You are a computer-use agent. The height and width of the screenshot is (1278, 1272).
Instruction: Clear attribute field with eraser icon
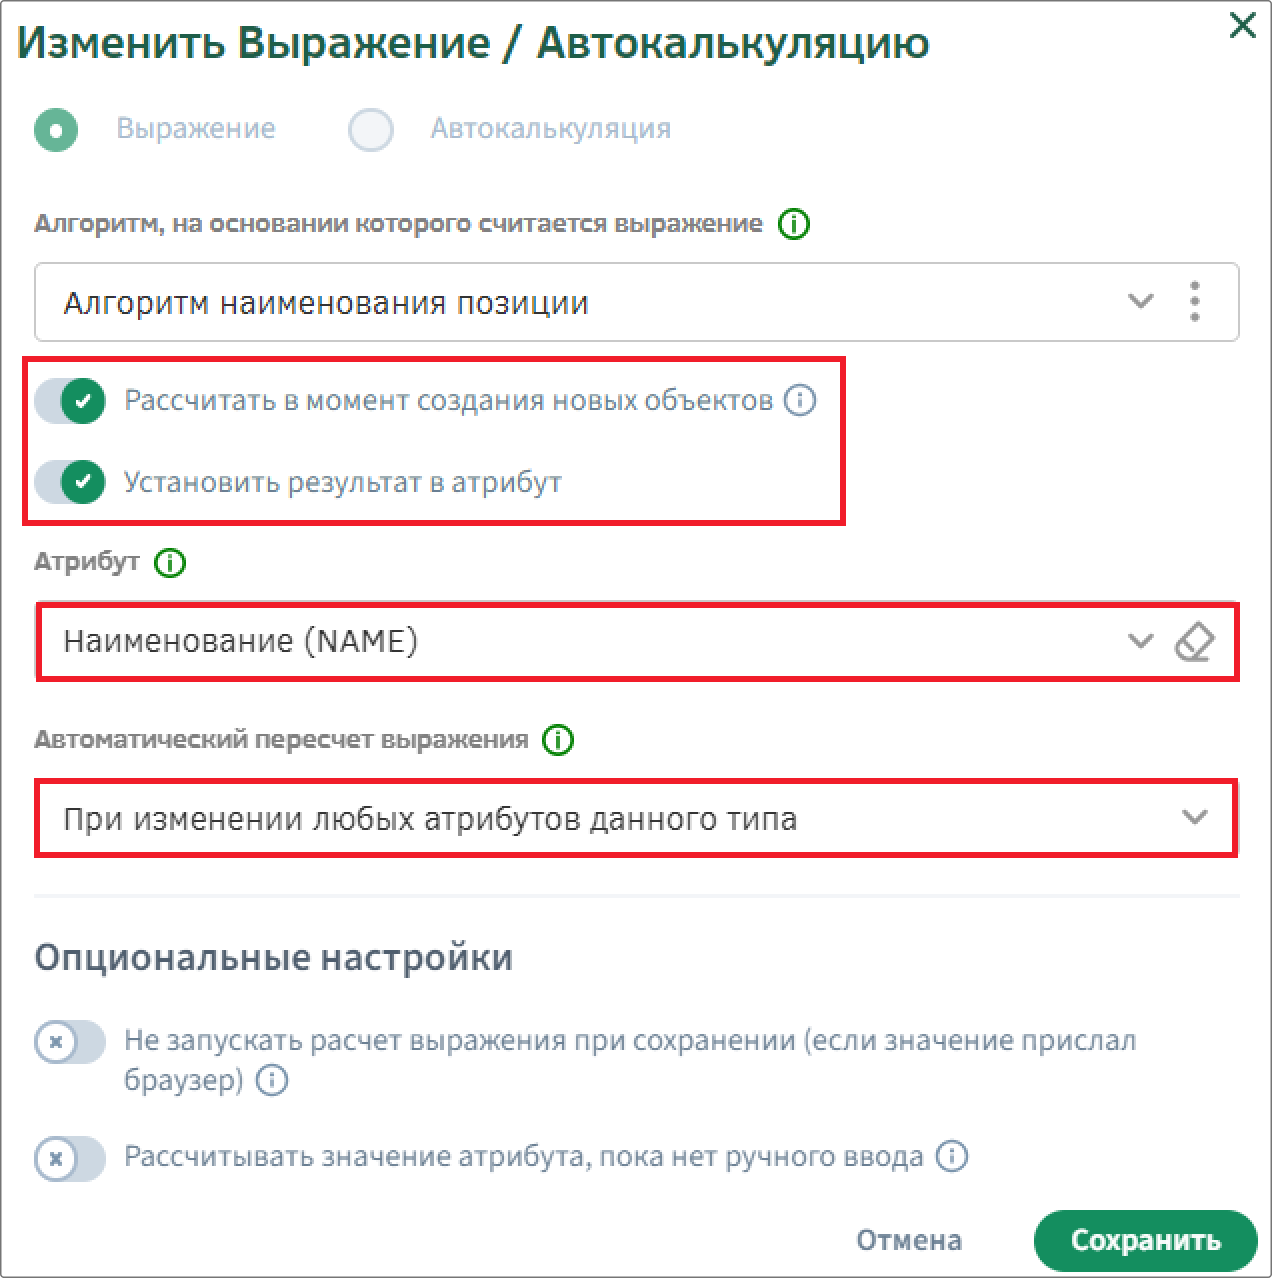(1194, 642)
